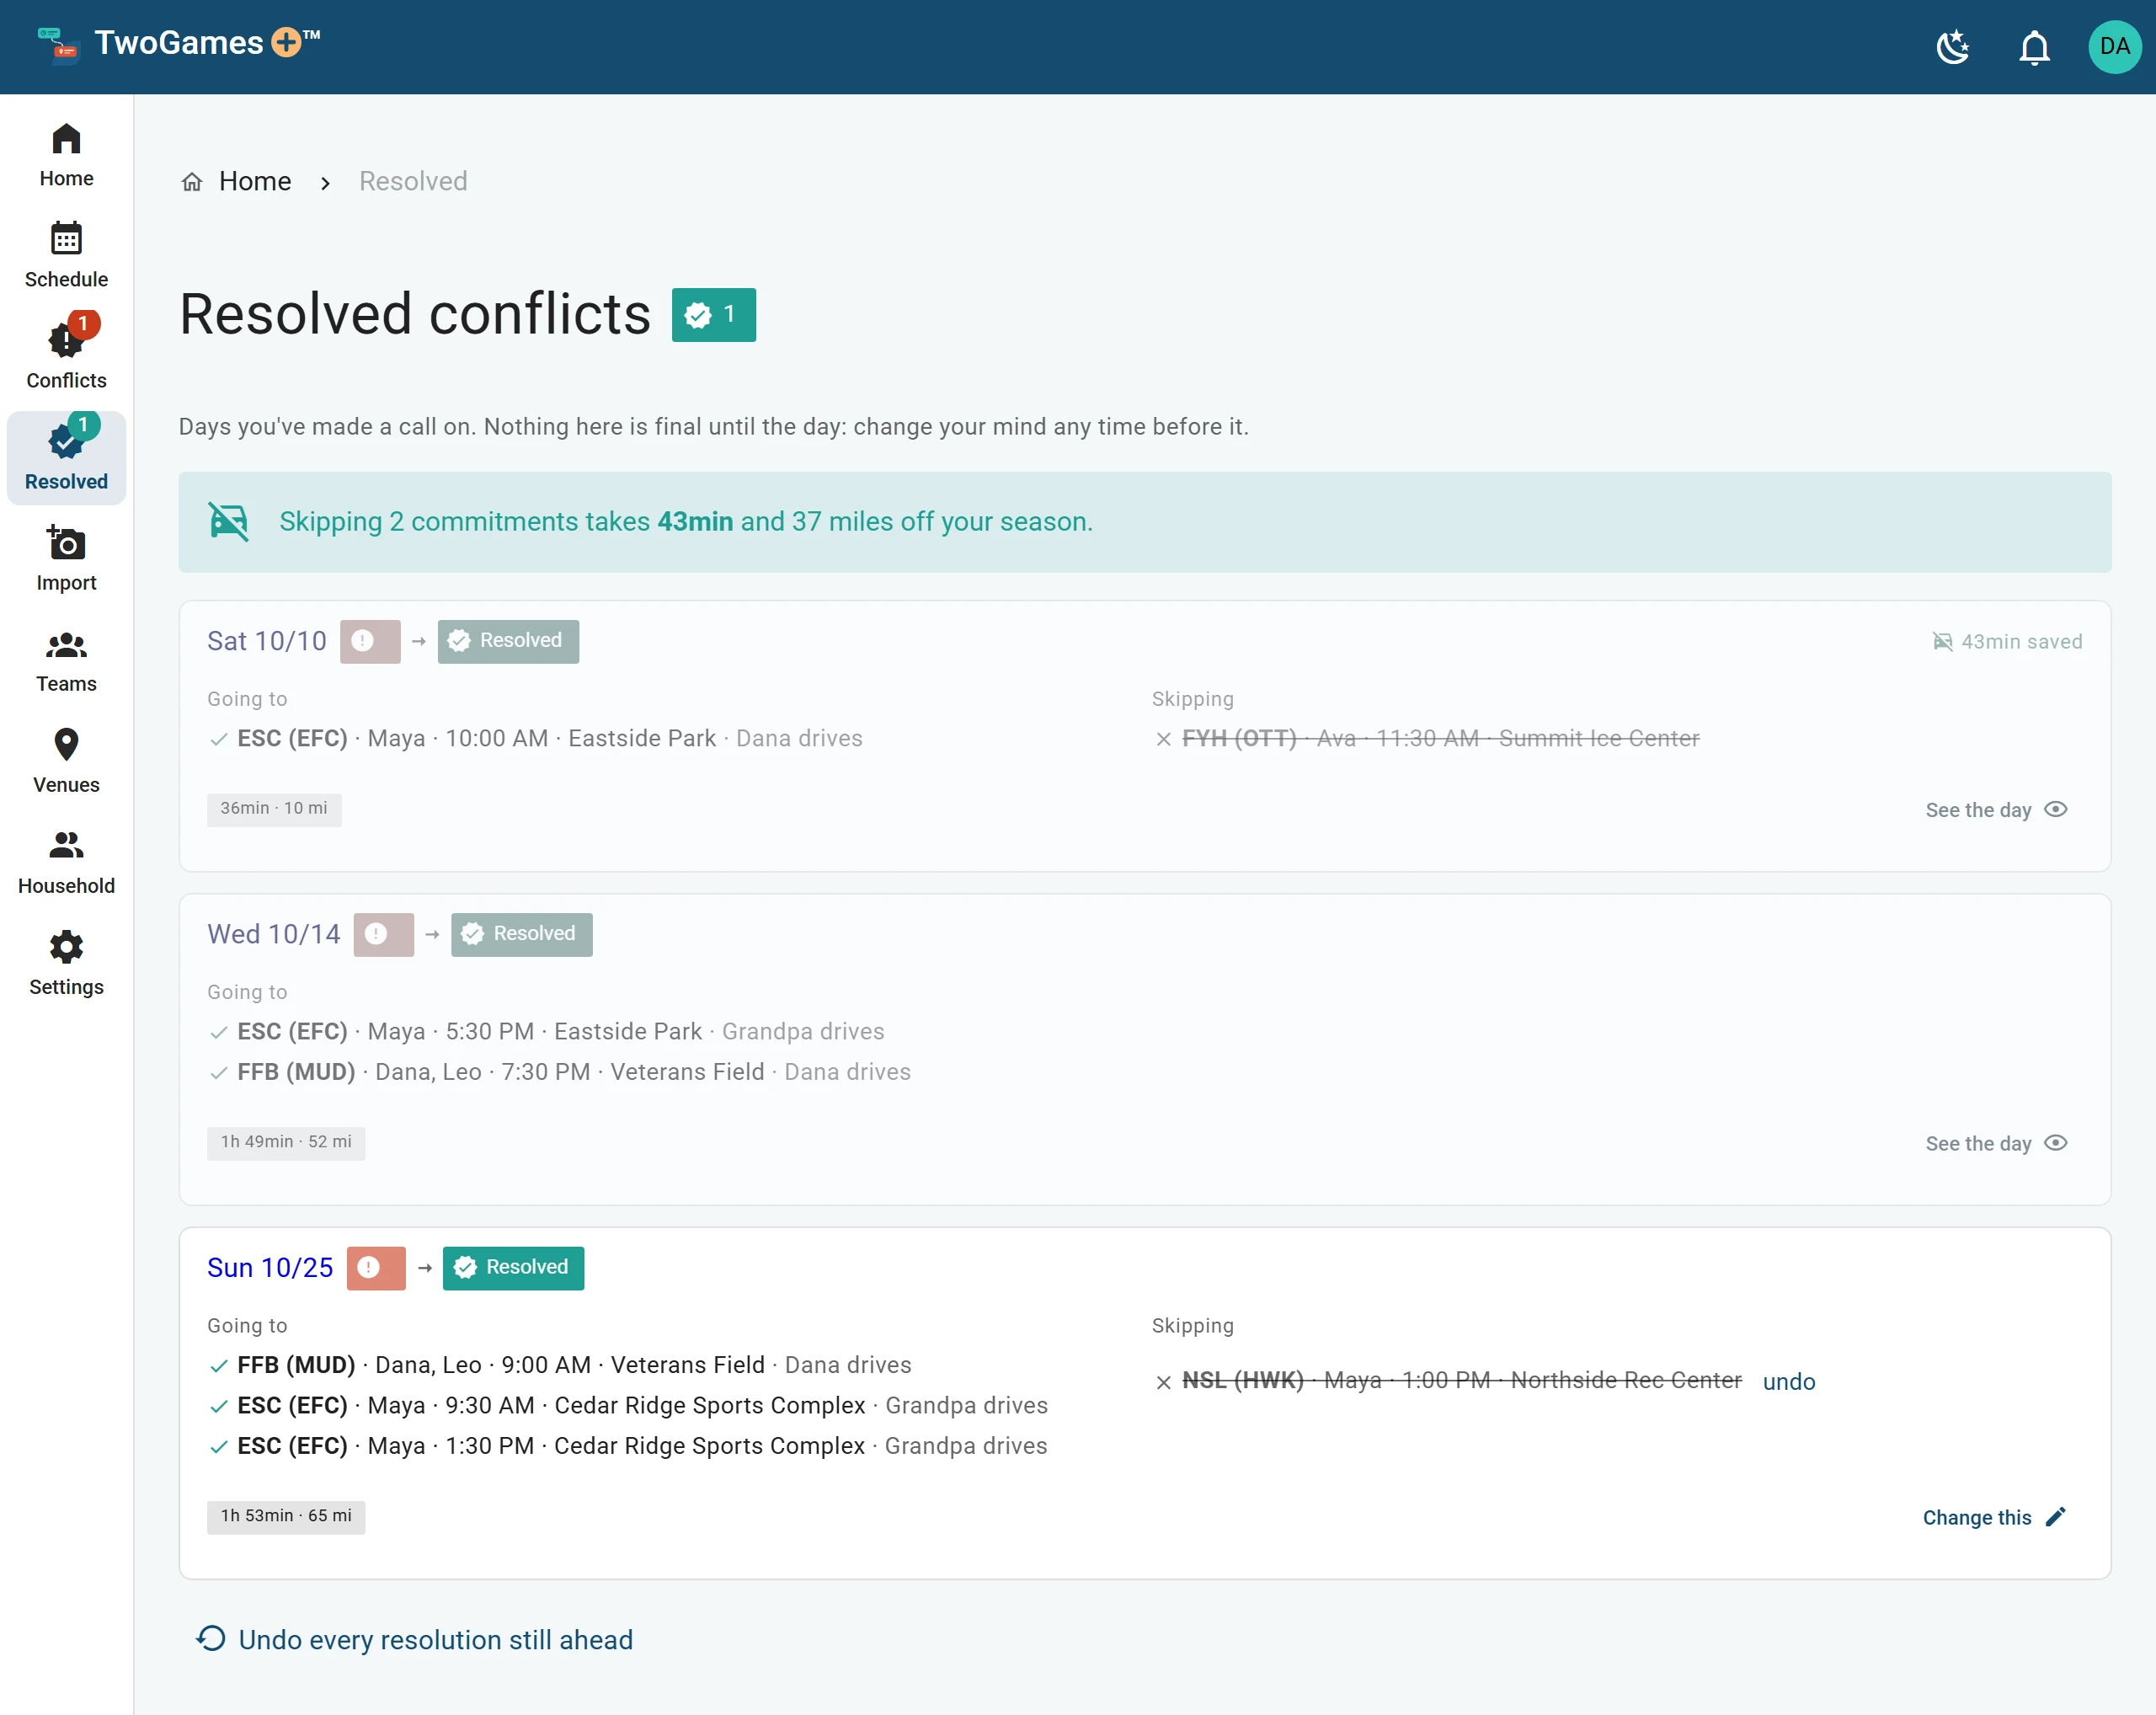Click skipped FYH (OTT) Ava entry
The width and height of the screenshot is (2156, 1715).
1427,739
